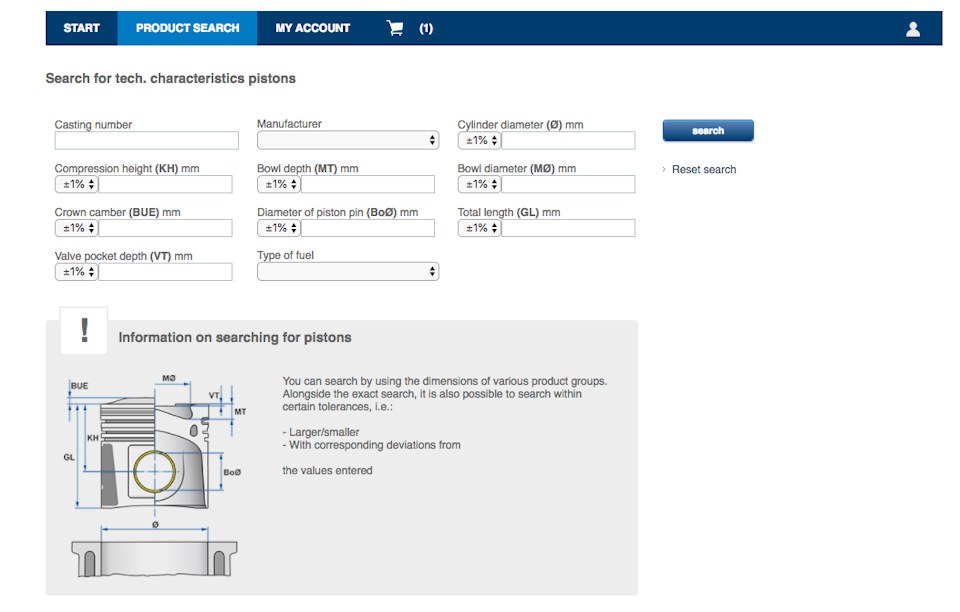This screenshot has height=612, width=960.
Task: Open the shopping cart icon
Action: pyautogui.click(x=395, y=28)
